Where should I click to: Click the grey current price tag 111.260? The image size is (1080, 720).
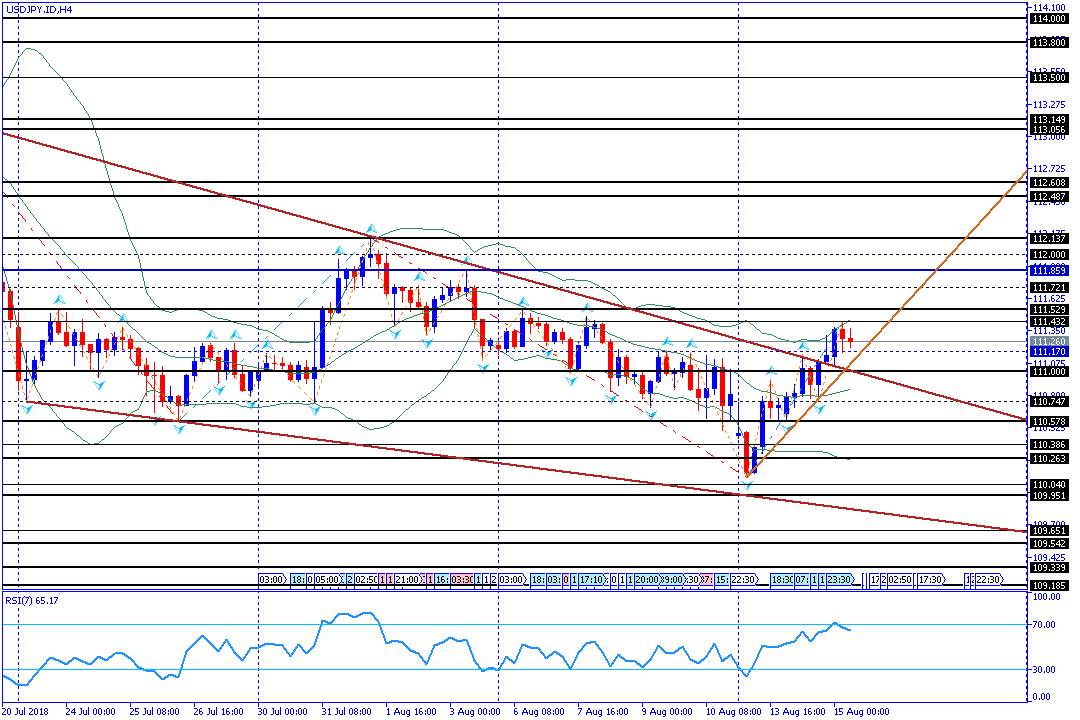[1047, 341]
